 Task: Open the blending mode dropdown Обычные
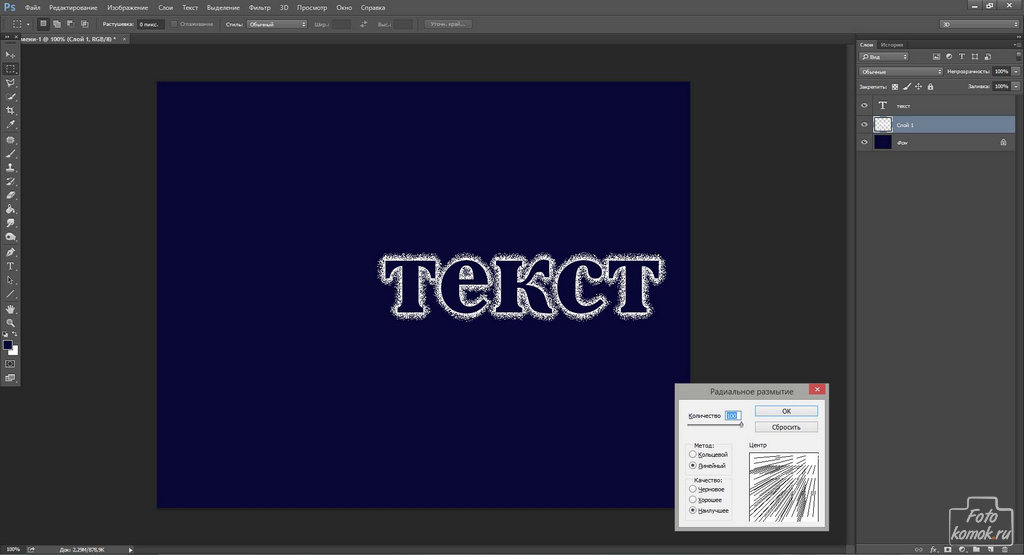coord(900,72)
